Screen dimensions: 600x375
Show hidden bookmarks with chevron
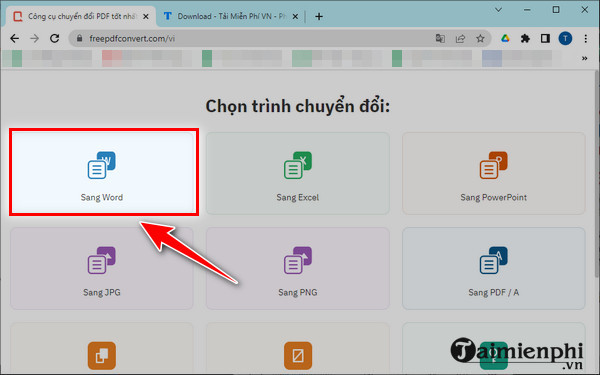pos(584,58)
